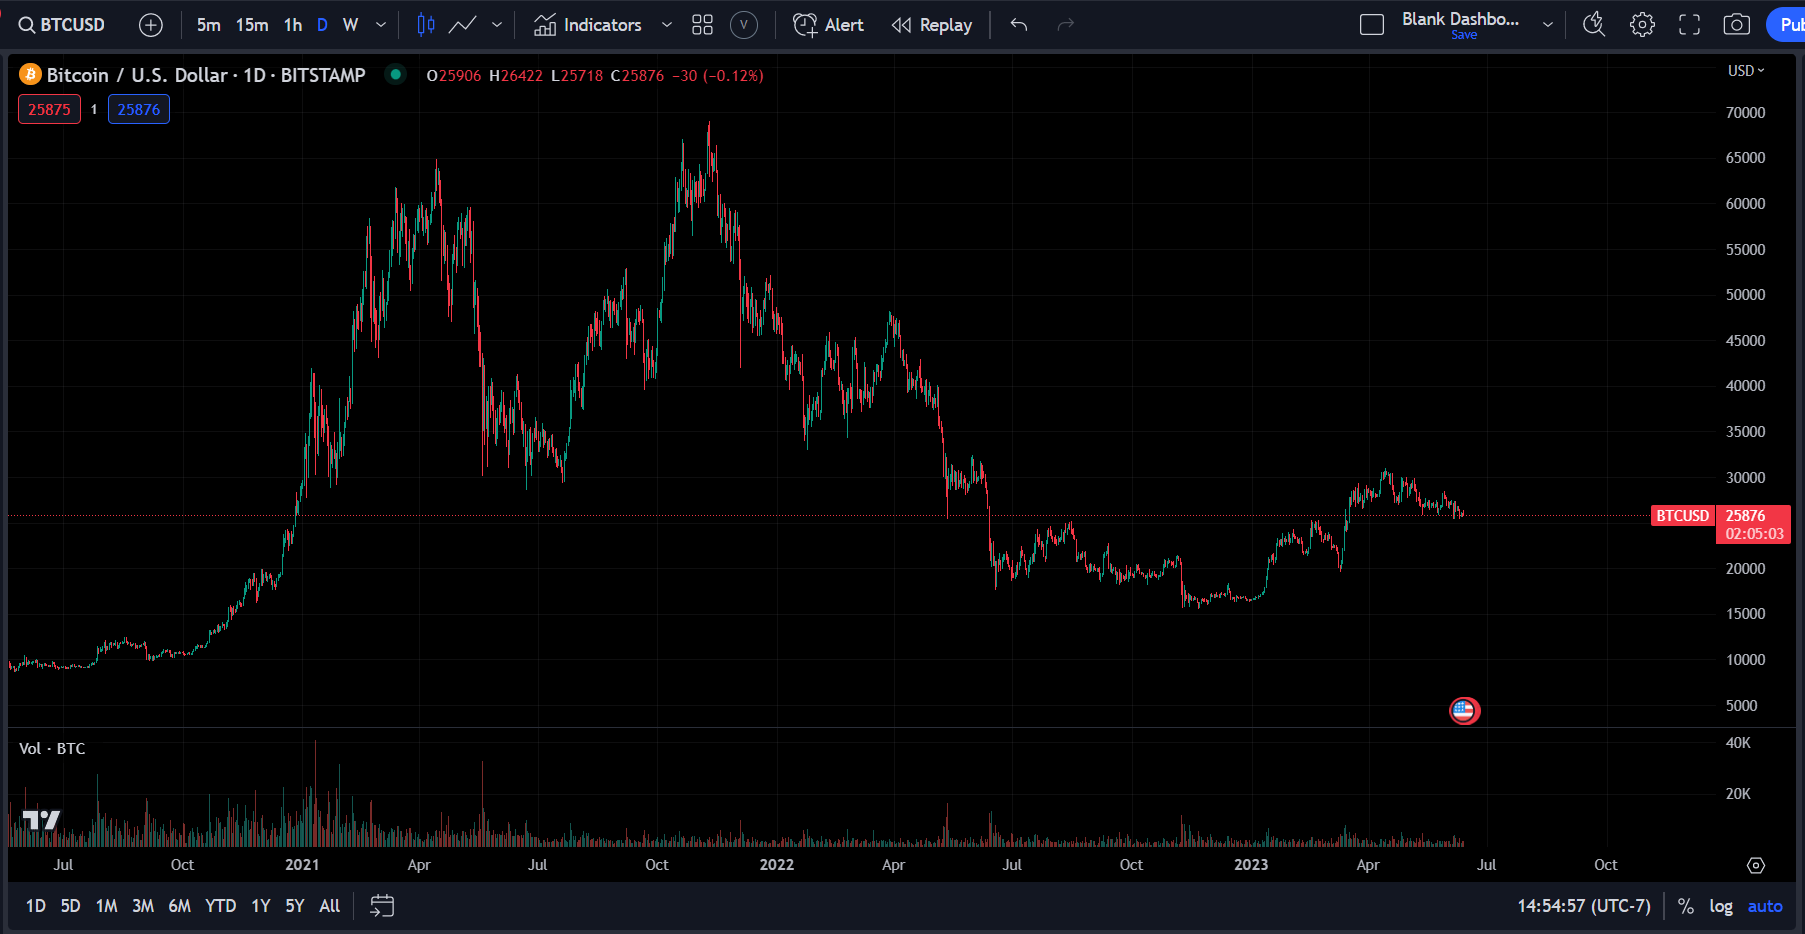Set date range to YTD
Image resolution: width=1805 pixels, height=934 pixels.
tap(221, 906)
